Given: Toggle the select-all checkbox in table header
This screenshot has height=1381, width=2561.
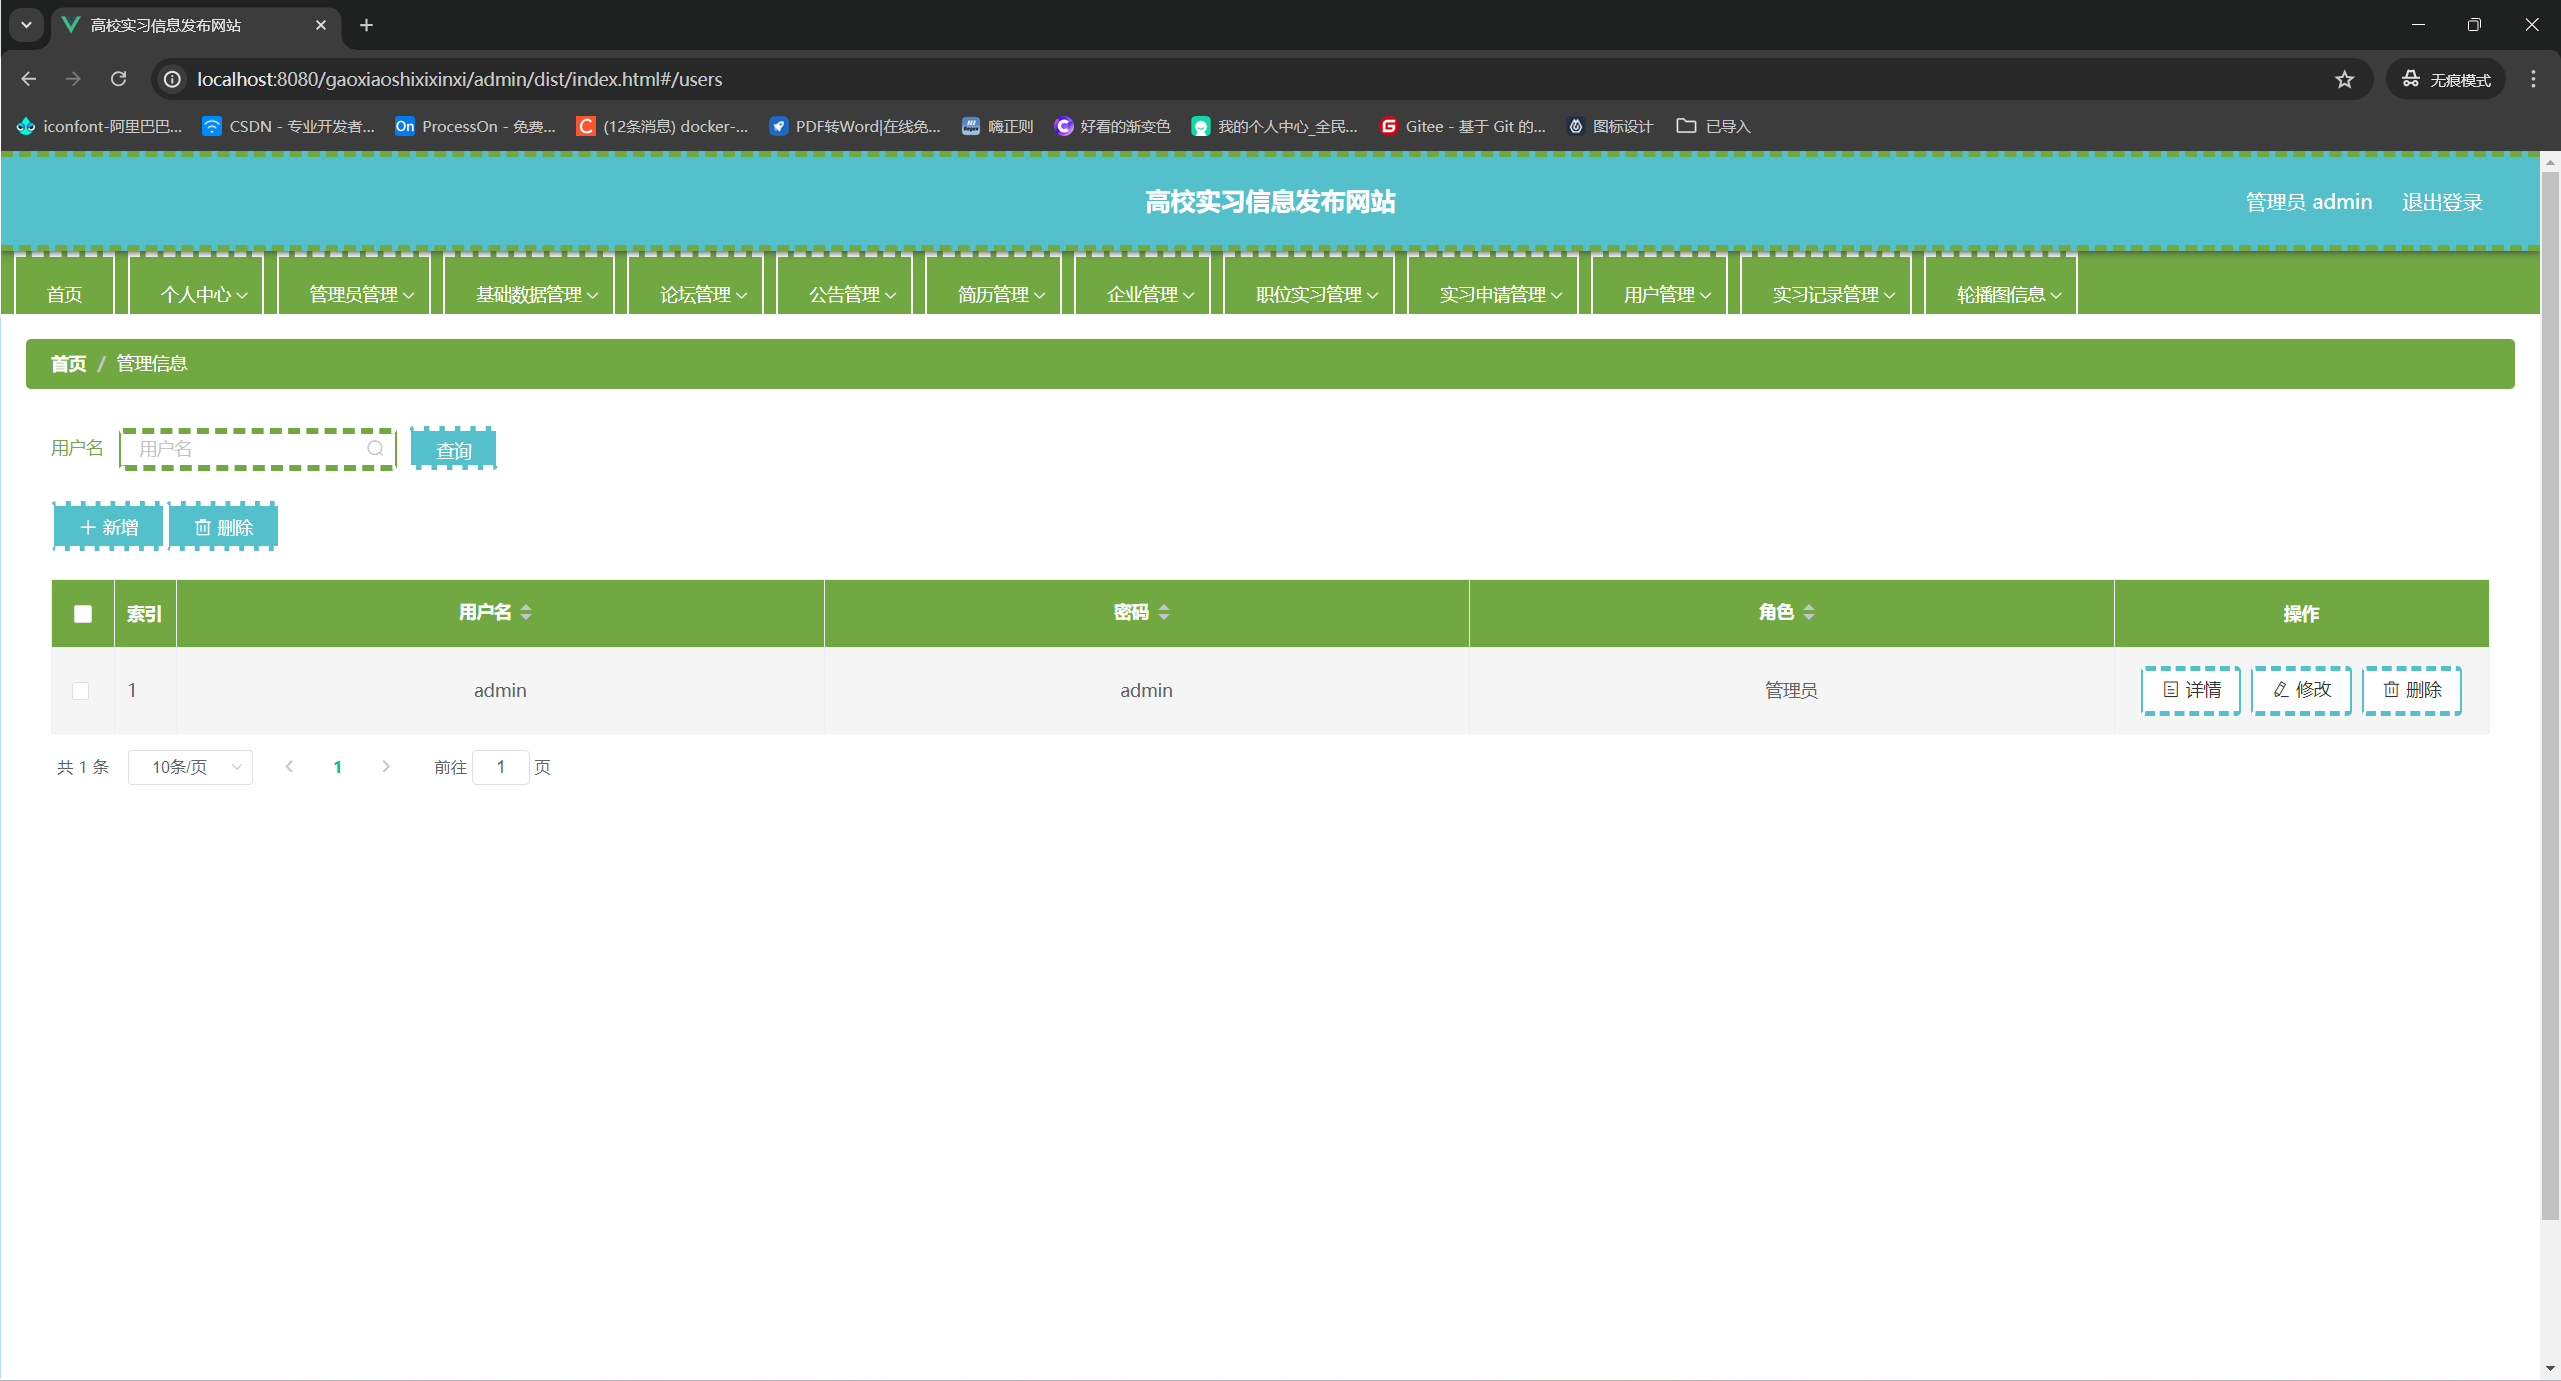Looking at the screenshot, I should pyautogui.click(x=83, y=614).
